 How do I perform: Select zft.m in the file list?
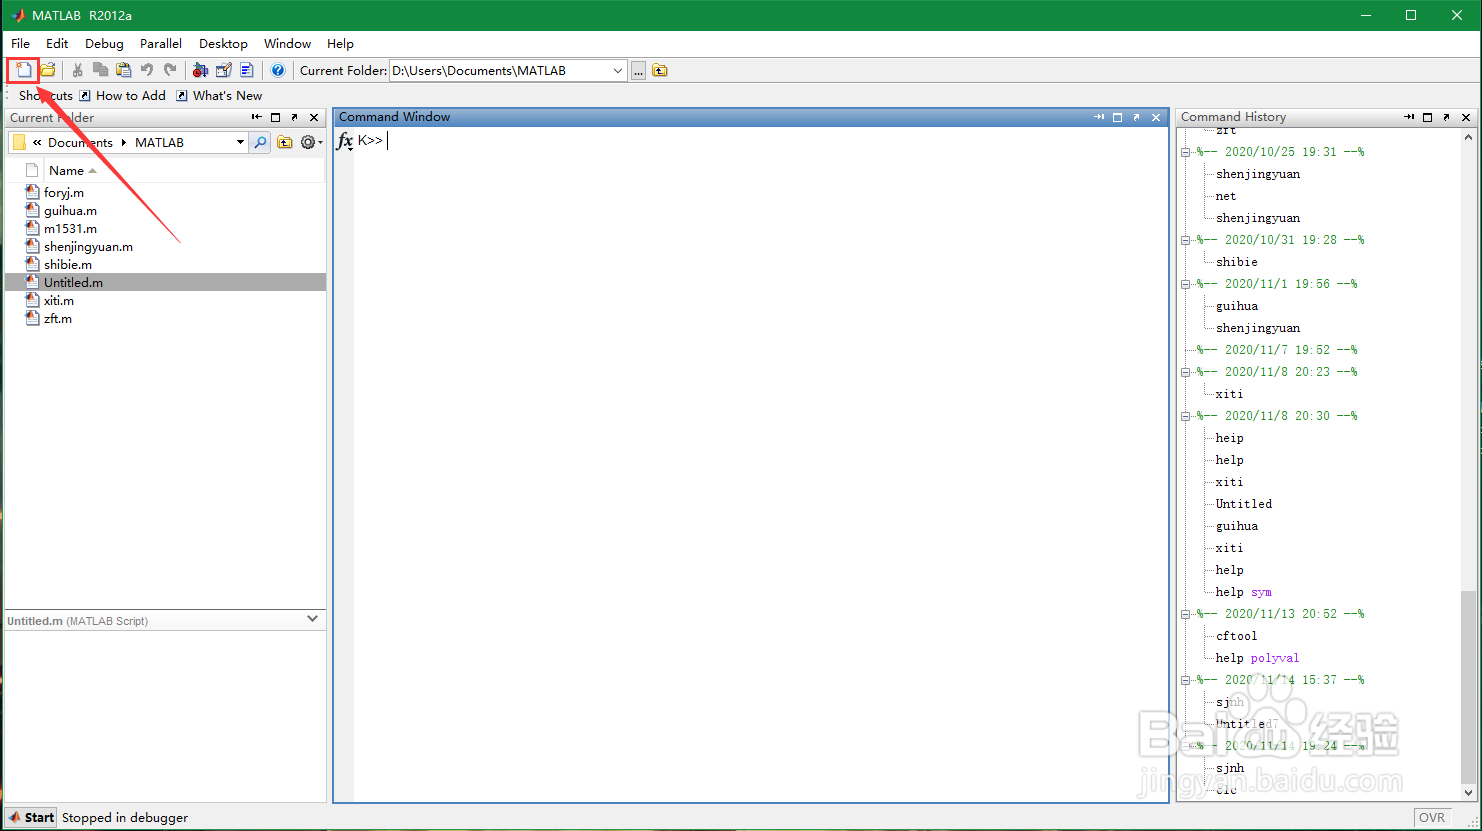point(58,318)
